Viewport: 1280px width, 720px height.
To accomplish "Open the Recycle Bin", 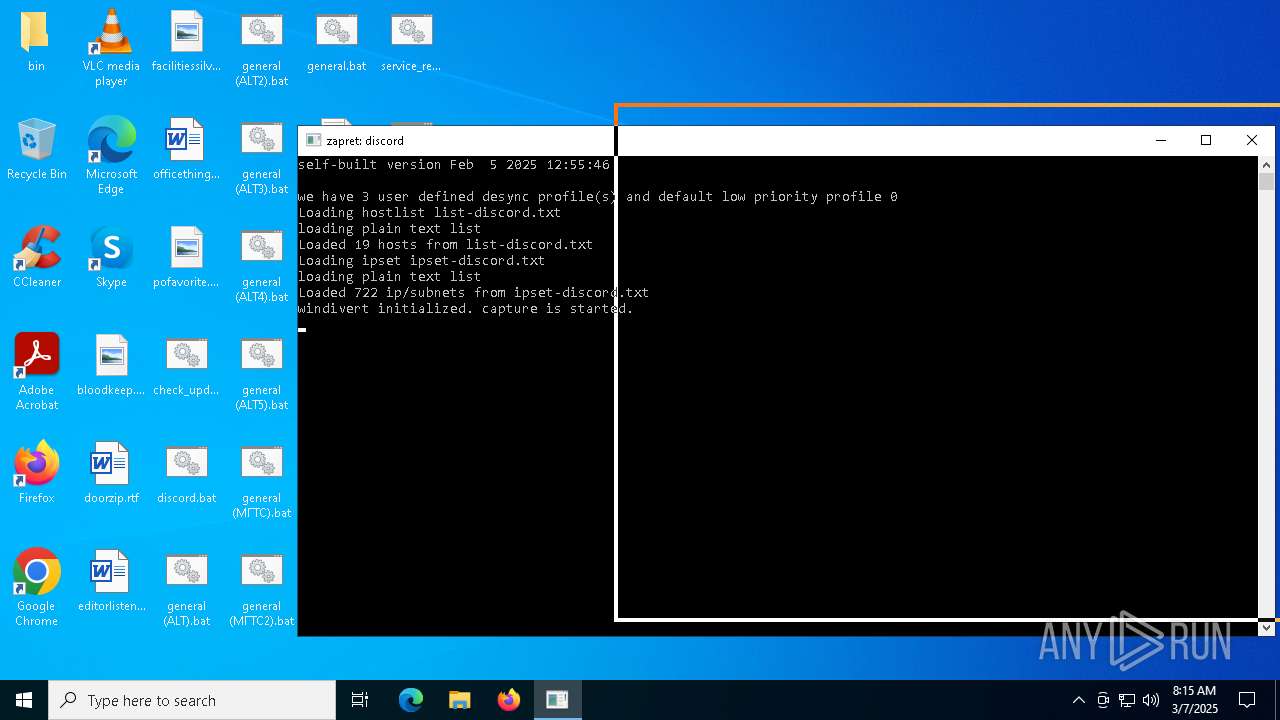I will click(36, 148).
